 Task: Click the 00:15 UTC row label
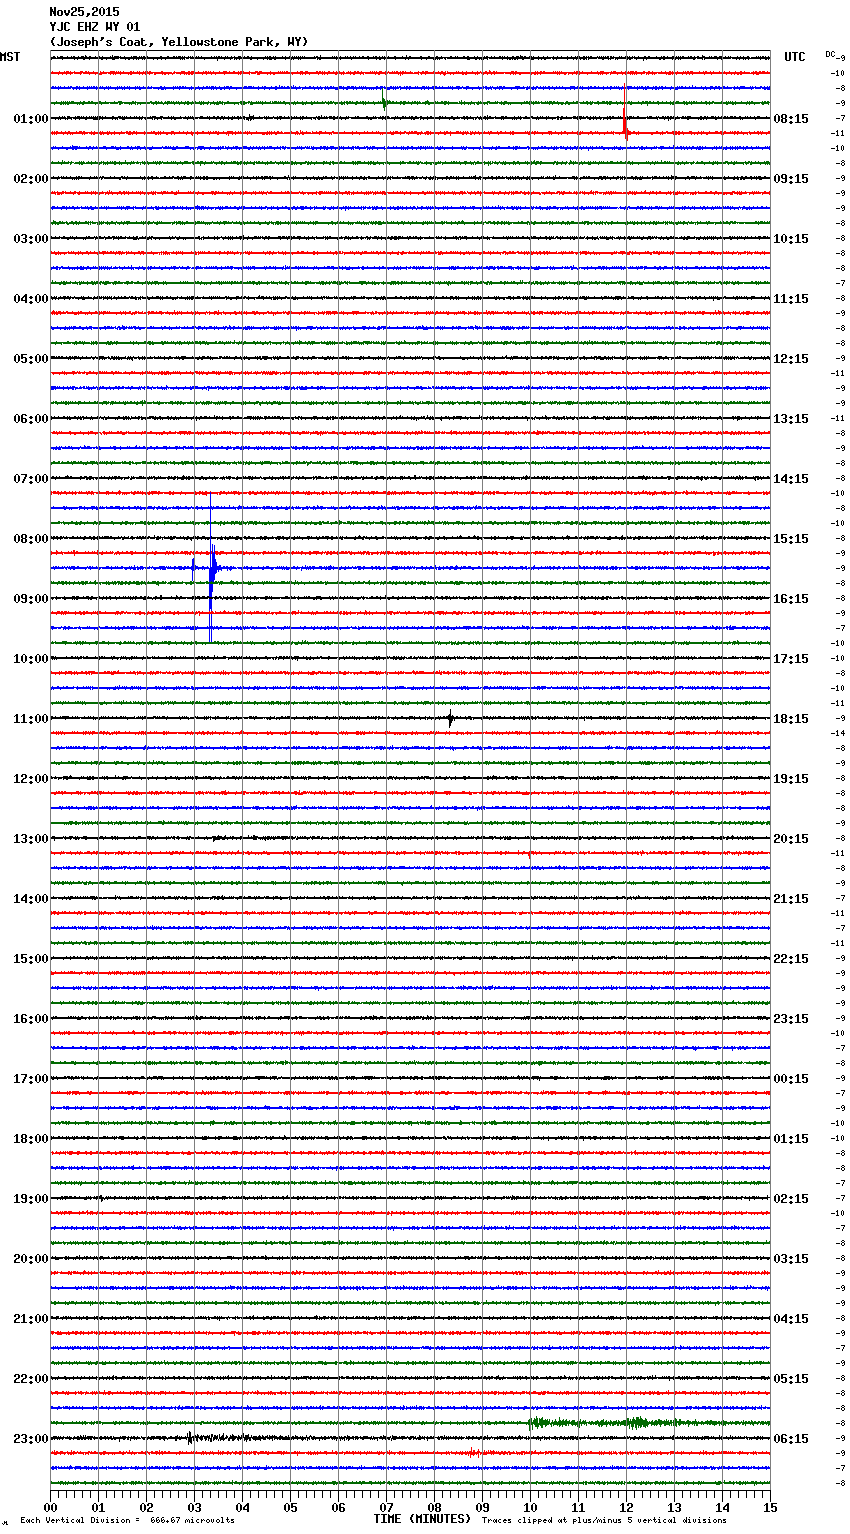[x=791, y=1079]
